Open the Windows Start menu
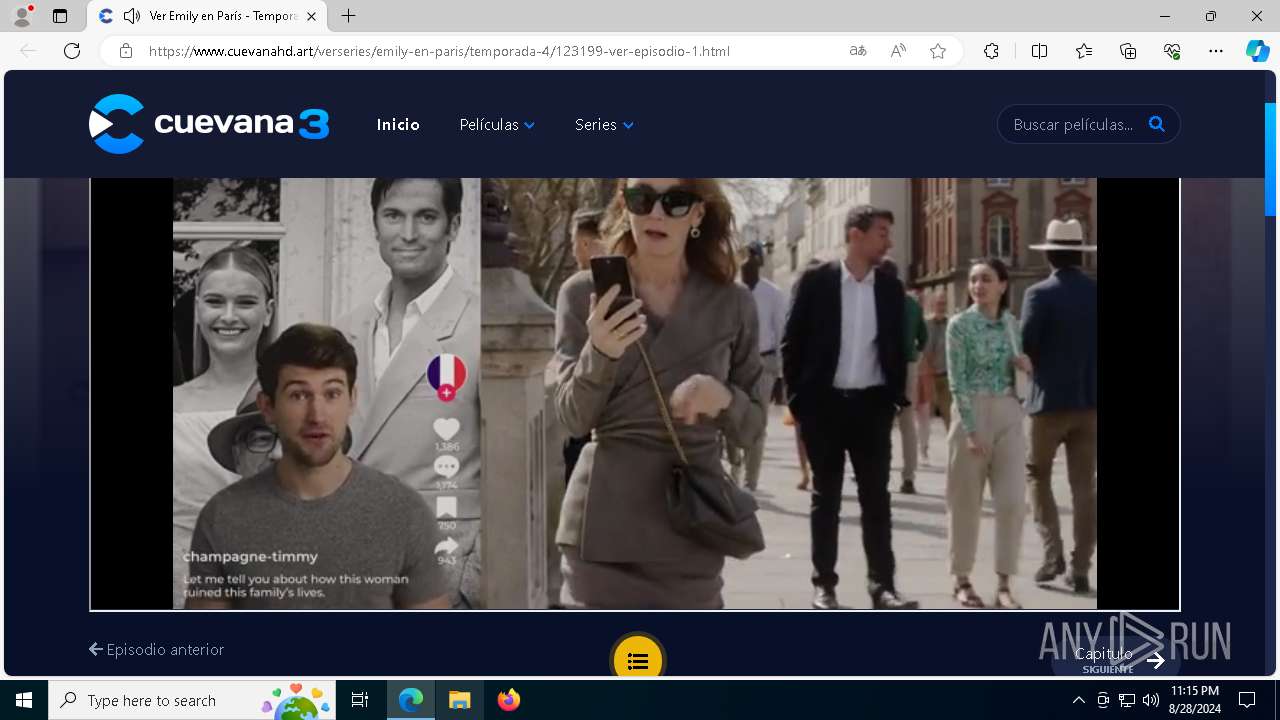Viewport: 1280px width, 720px height. [x=24, y=700]
